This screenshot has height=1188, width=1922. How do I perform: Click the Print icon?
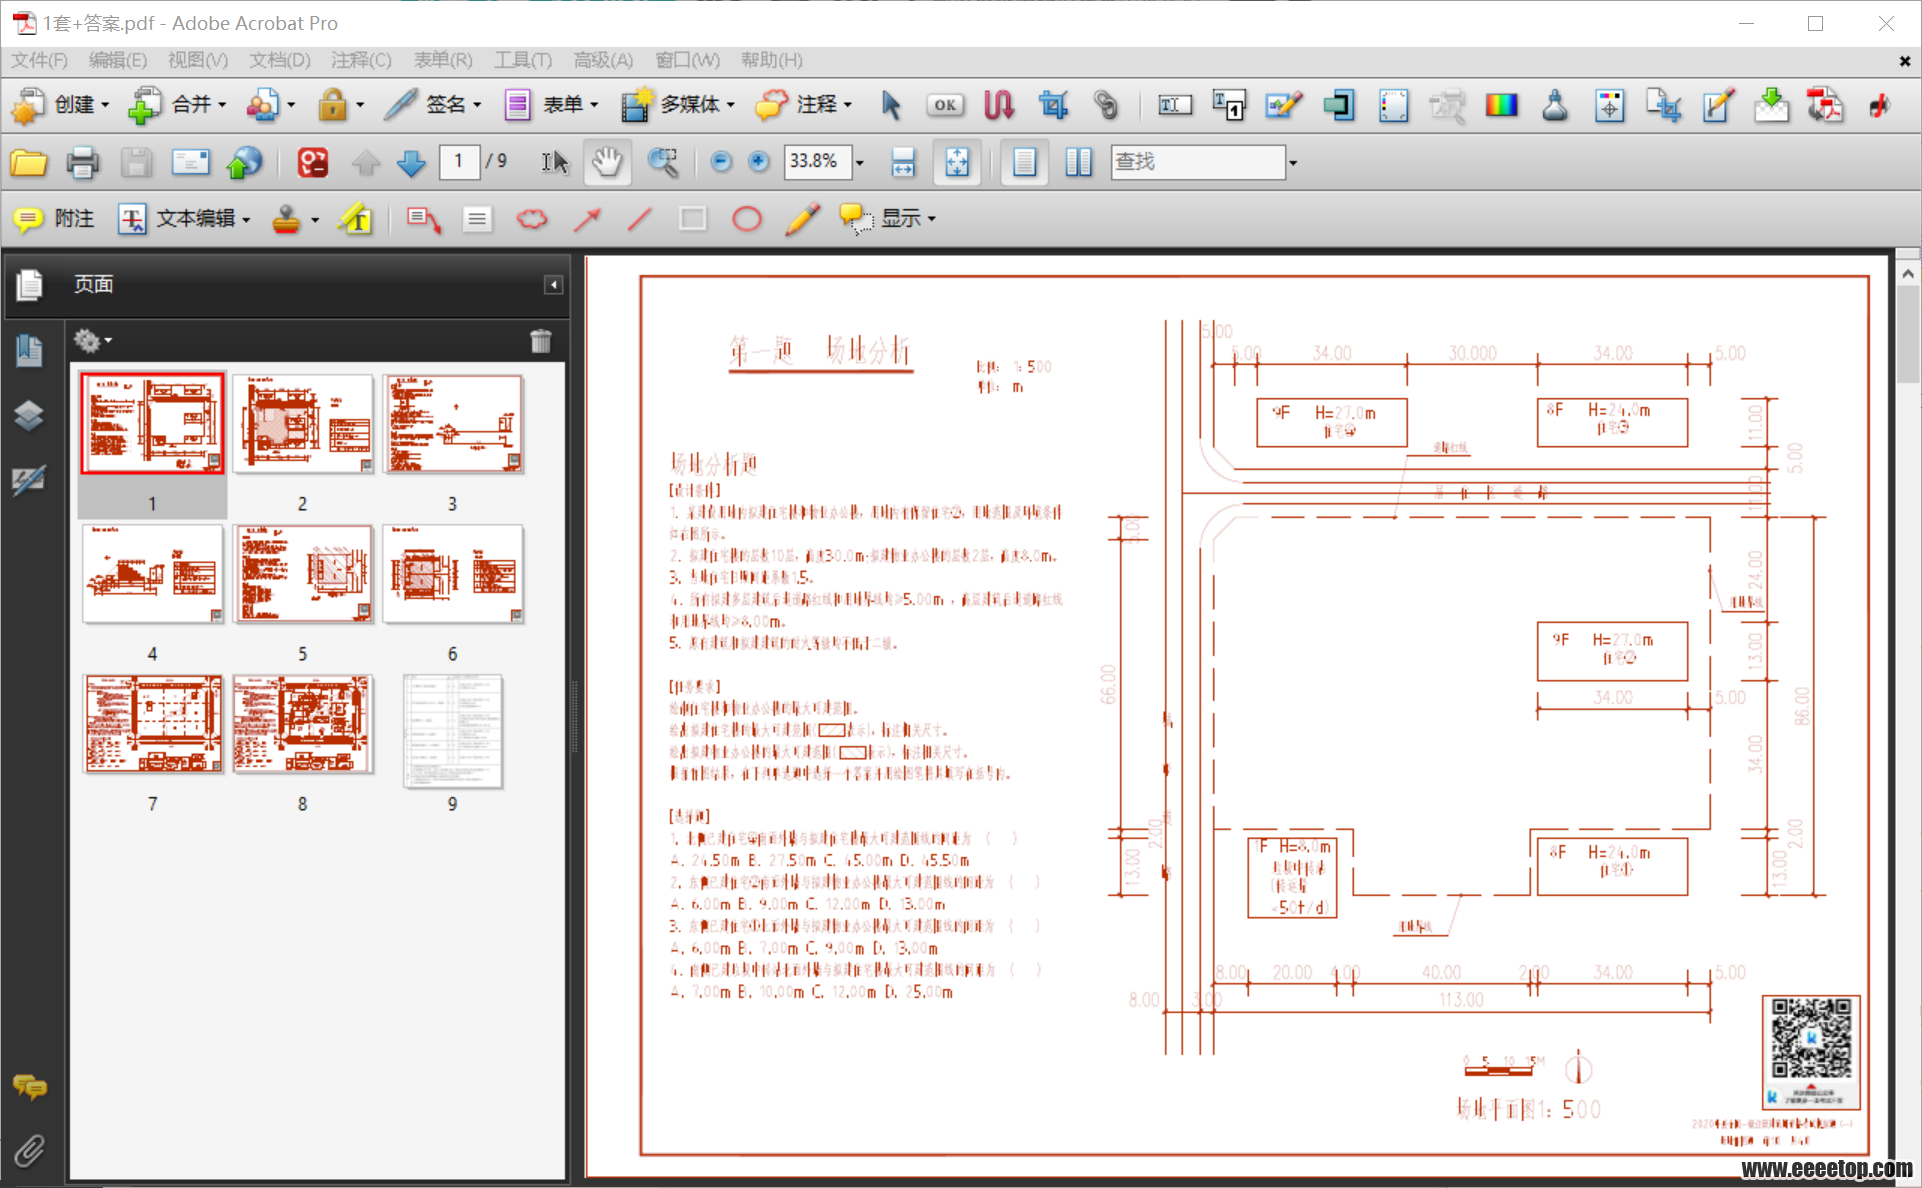(82, 162)
